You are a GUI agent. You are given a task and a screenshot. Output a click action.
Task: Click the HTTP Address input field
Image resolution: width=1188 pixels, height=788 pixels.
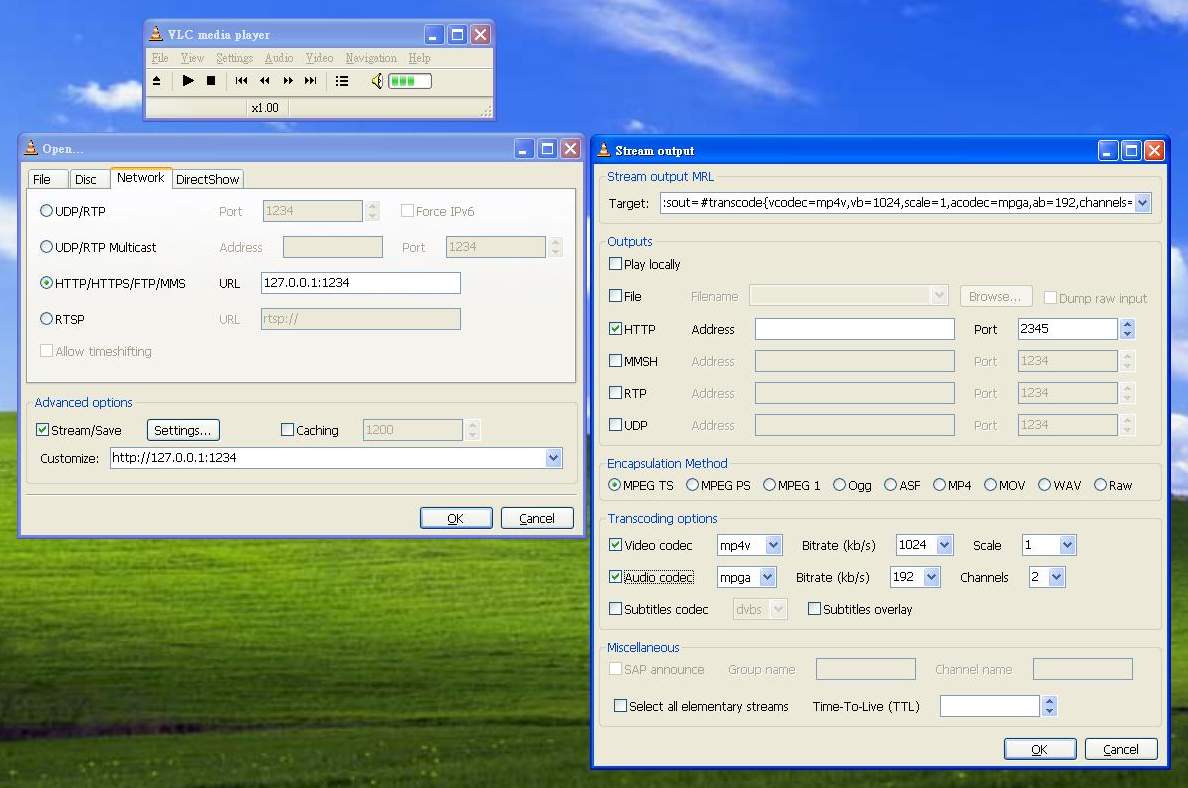854,329
